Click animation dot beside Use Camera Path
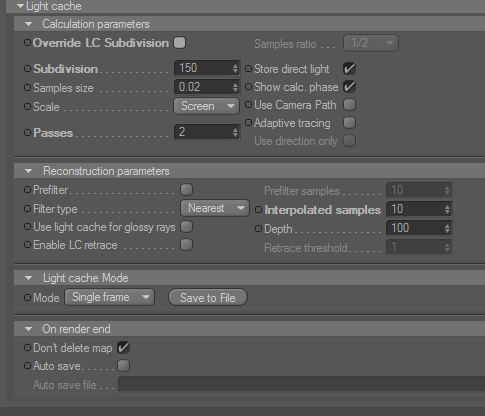This screenshot has width=485, height=416. (x=249, y=105)
